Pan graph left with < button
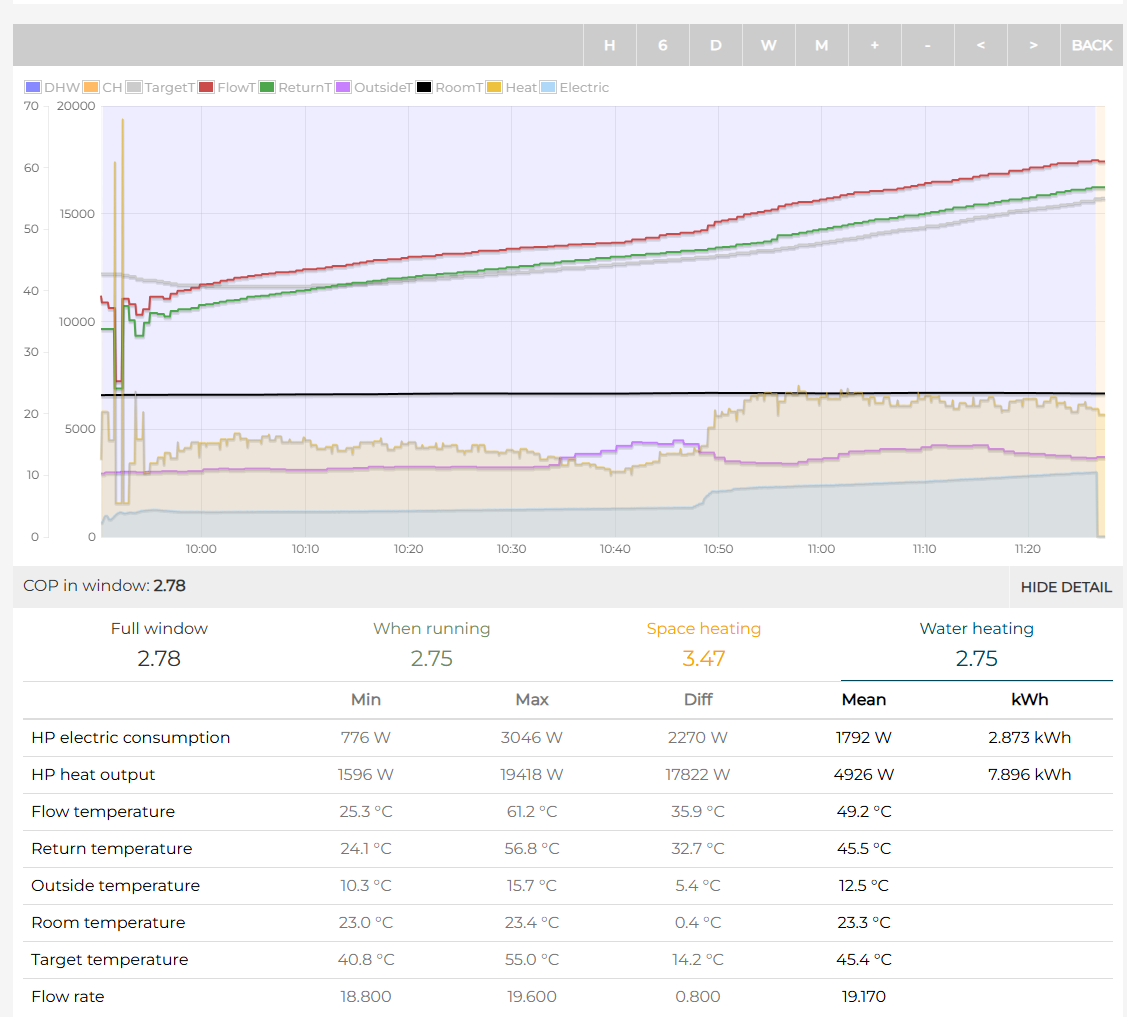Viewport: 1127px width, 1017px height. click(x=980, y=45)
